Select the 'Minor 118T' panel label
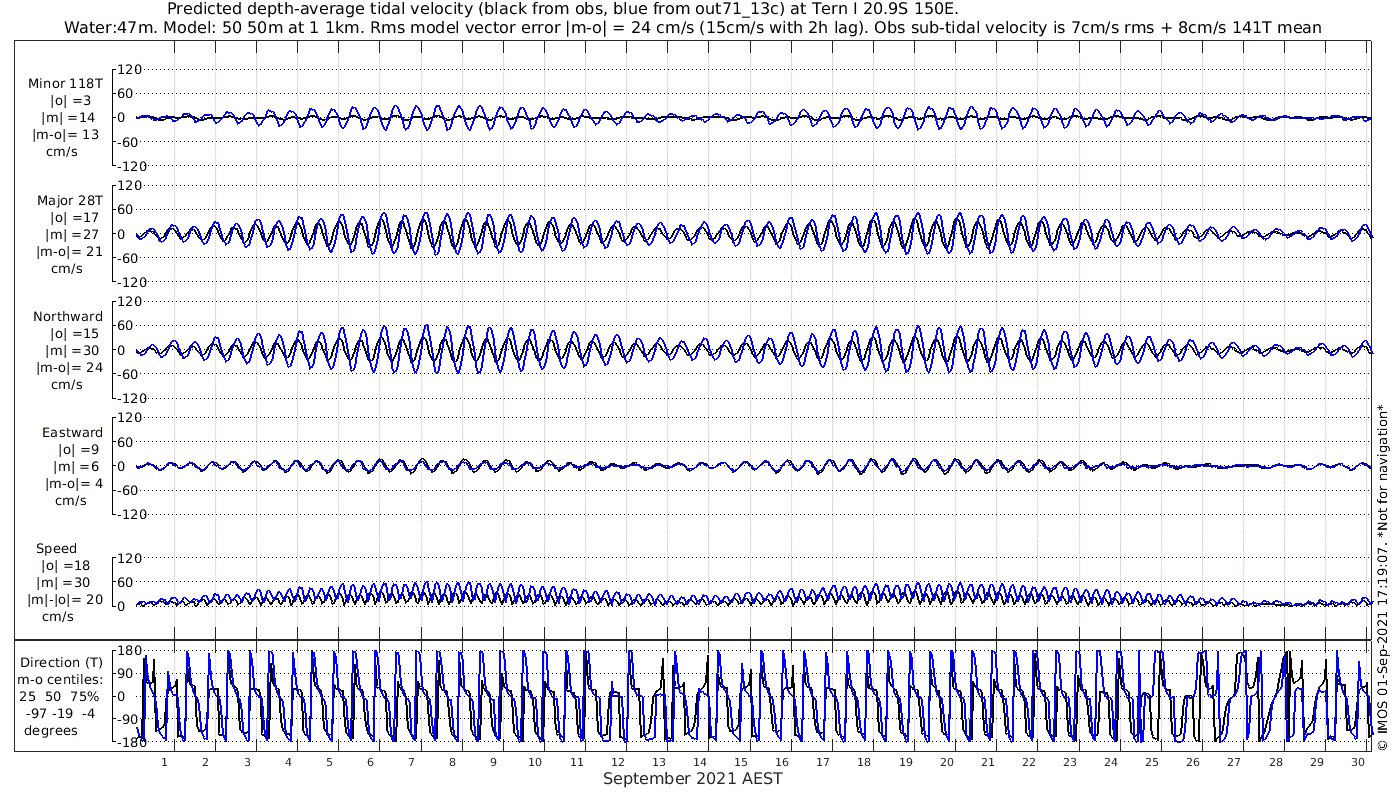Screen dimensions: 1400x800 [66, 84]
